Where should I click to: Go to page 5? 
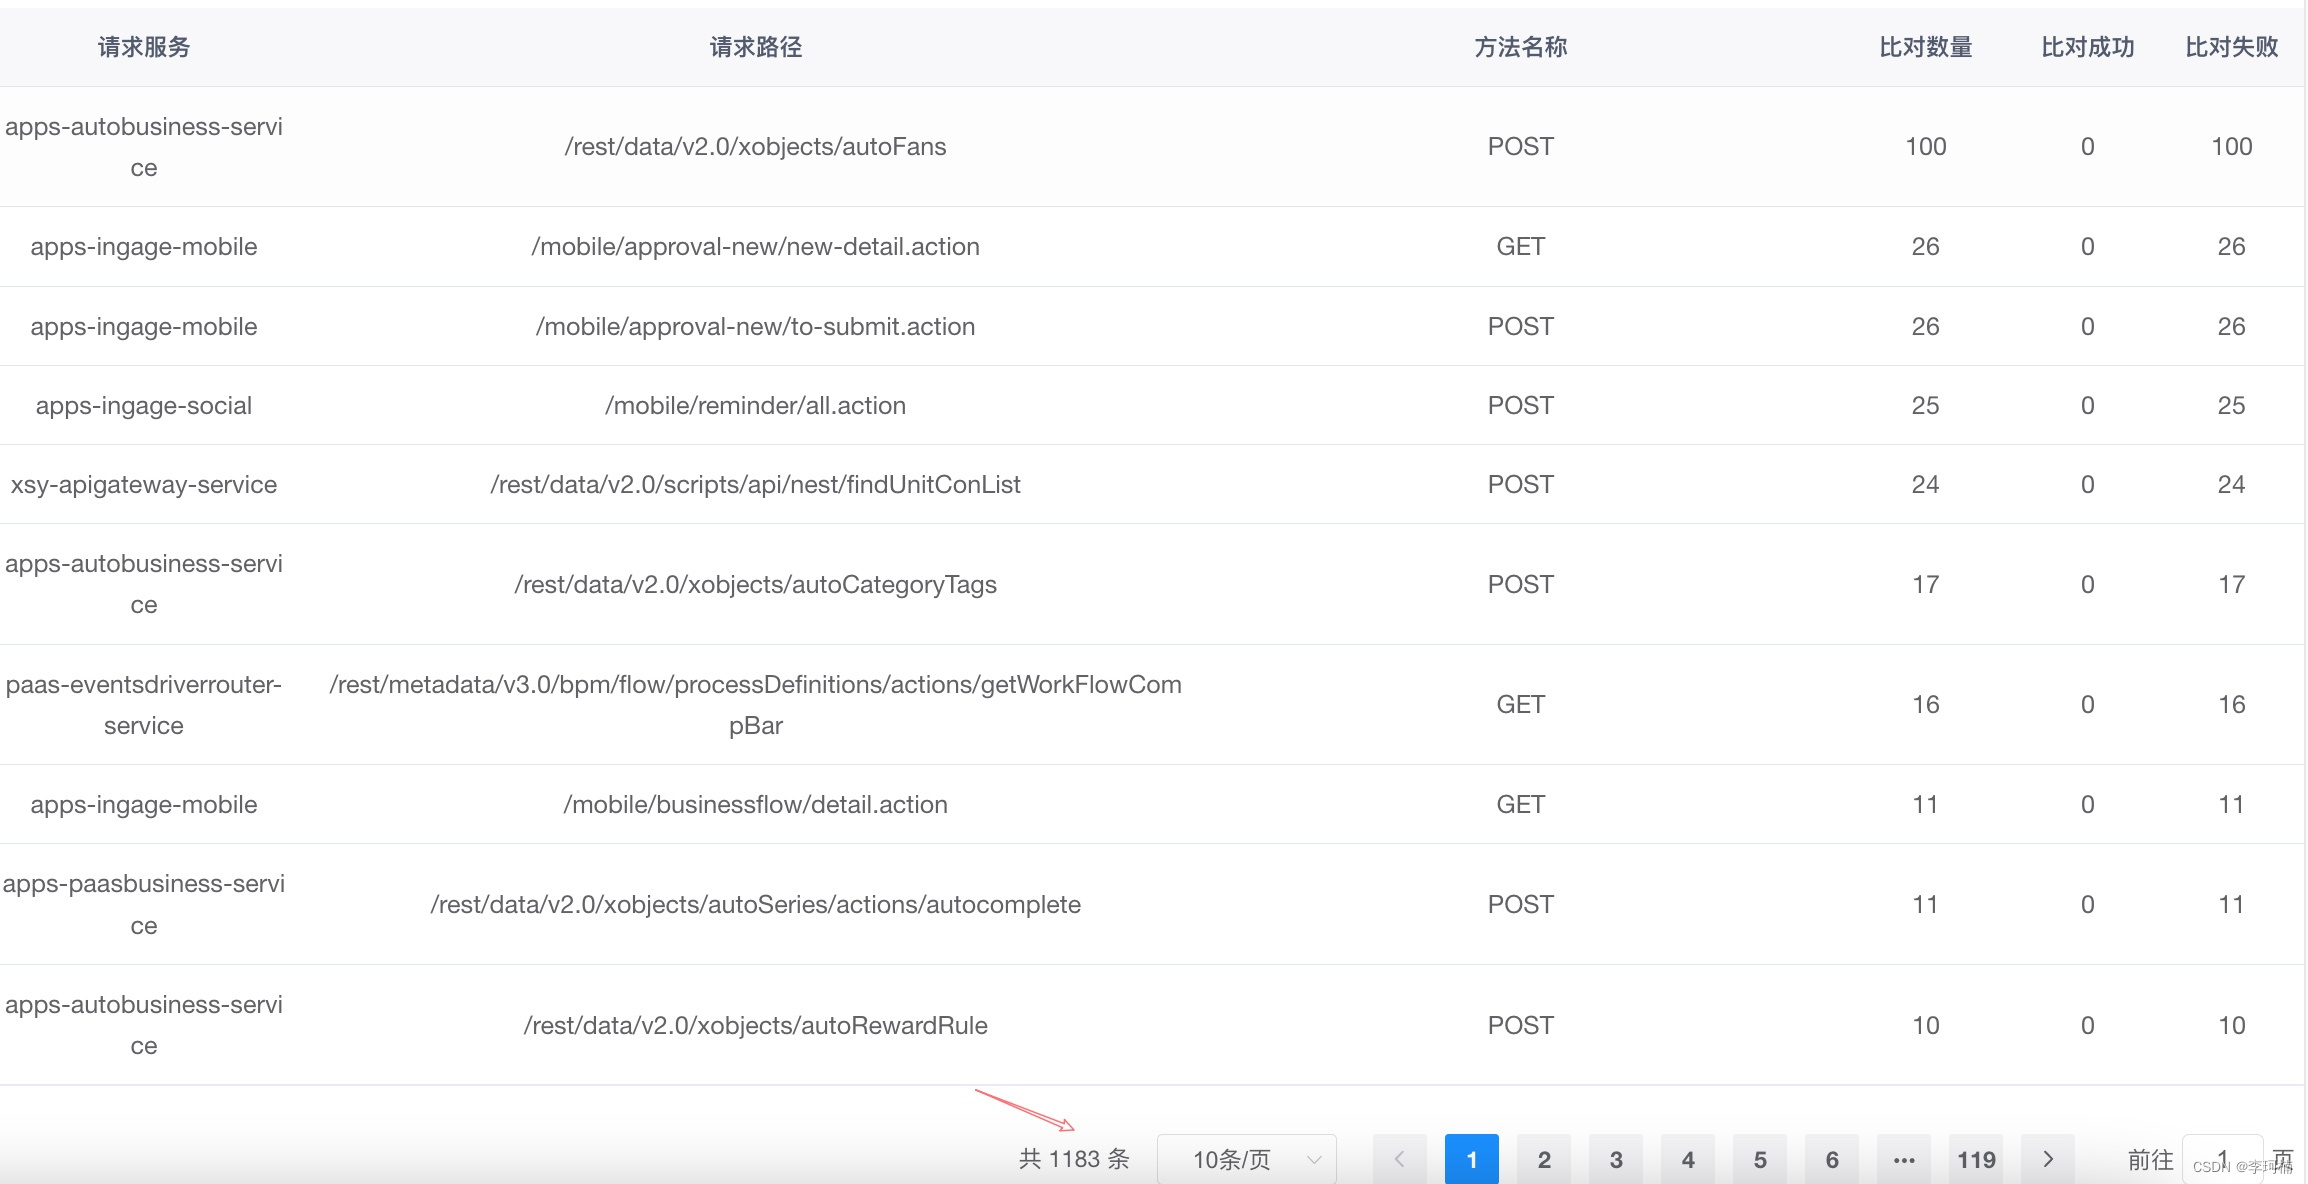click(1759, 1159)
